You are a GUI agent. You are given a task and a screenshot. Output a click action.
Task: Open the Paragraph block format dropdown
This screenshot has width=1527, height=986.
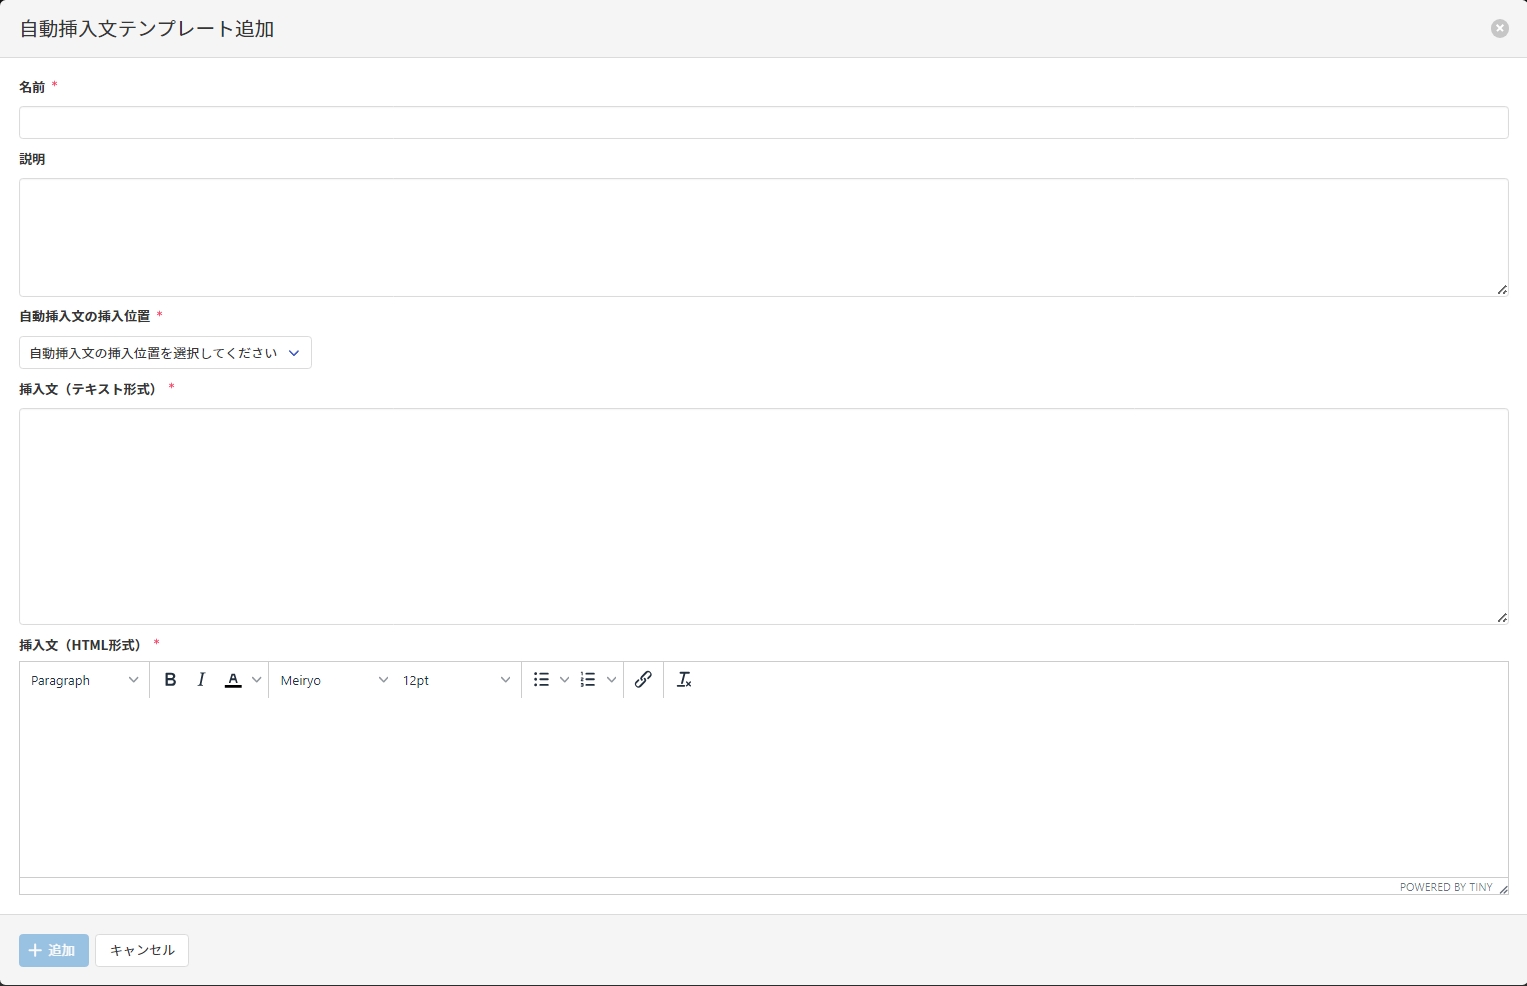pyautogui.click(x=84, y=680)
